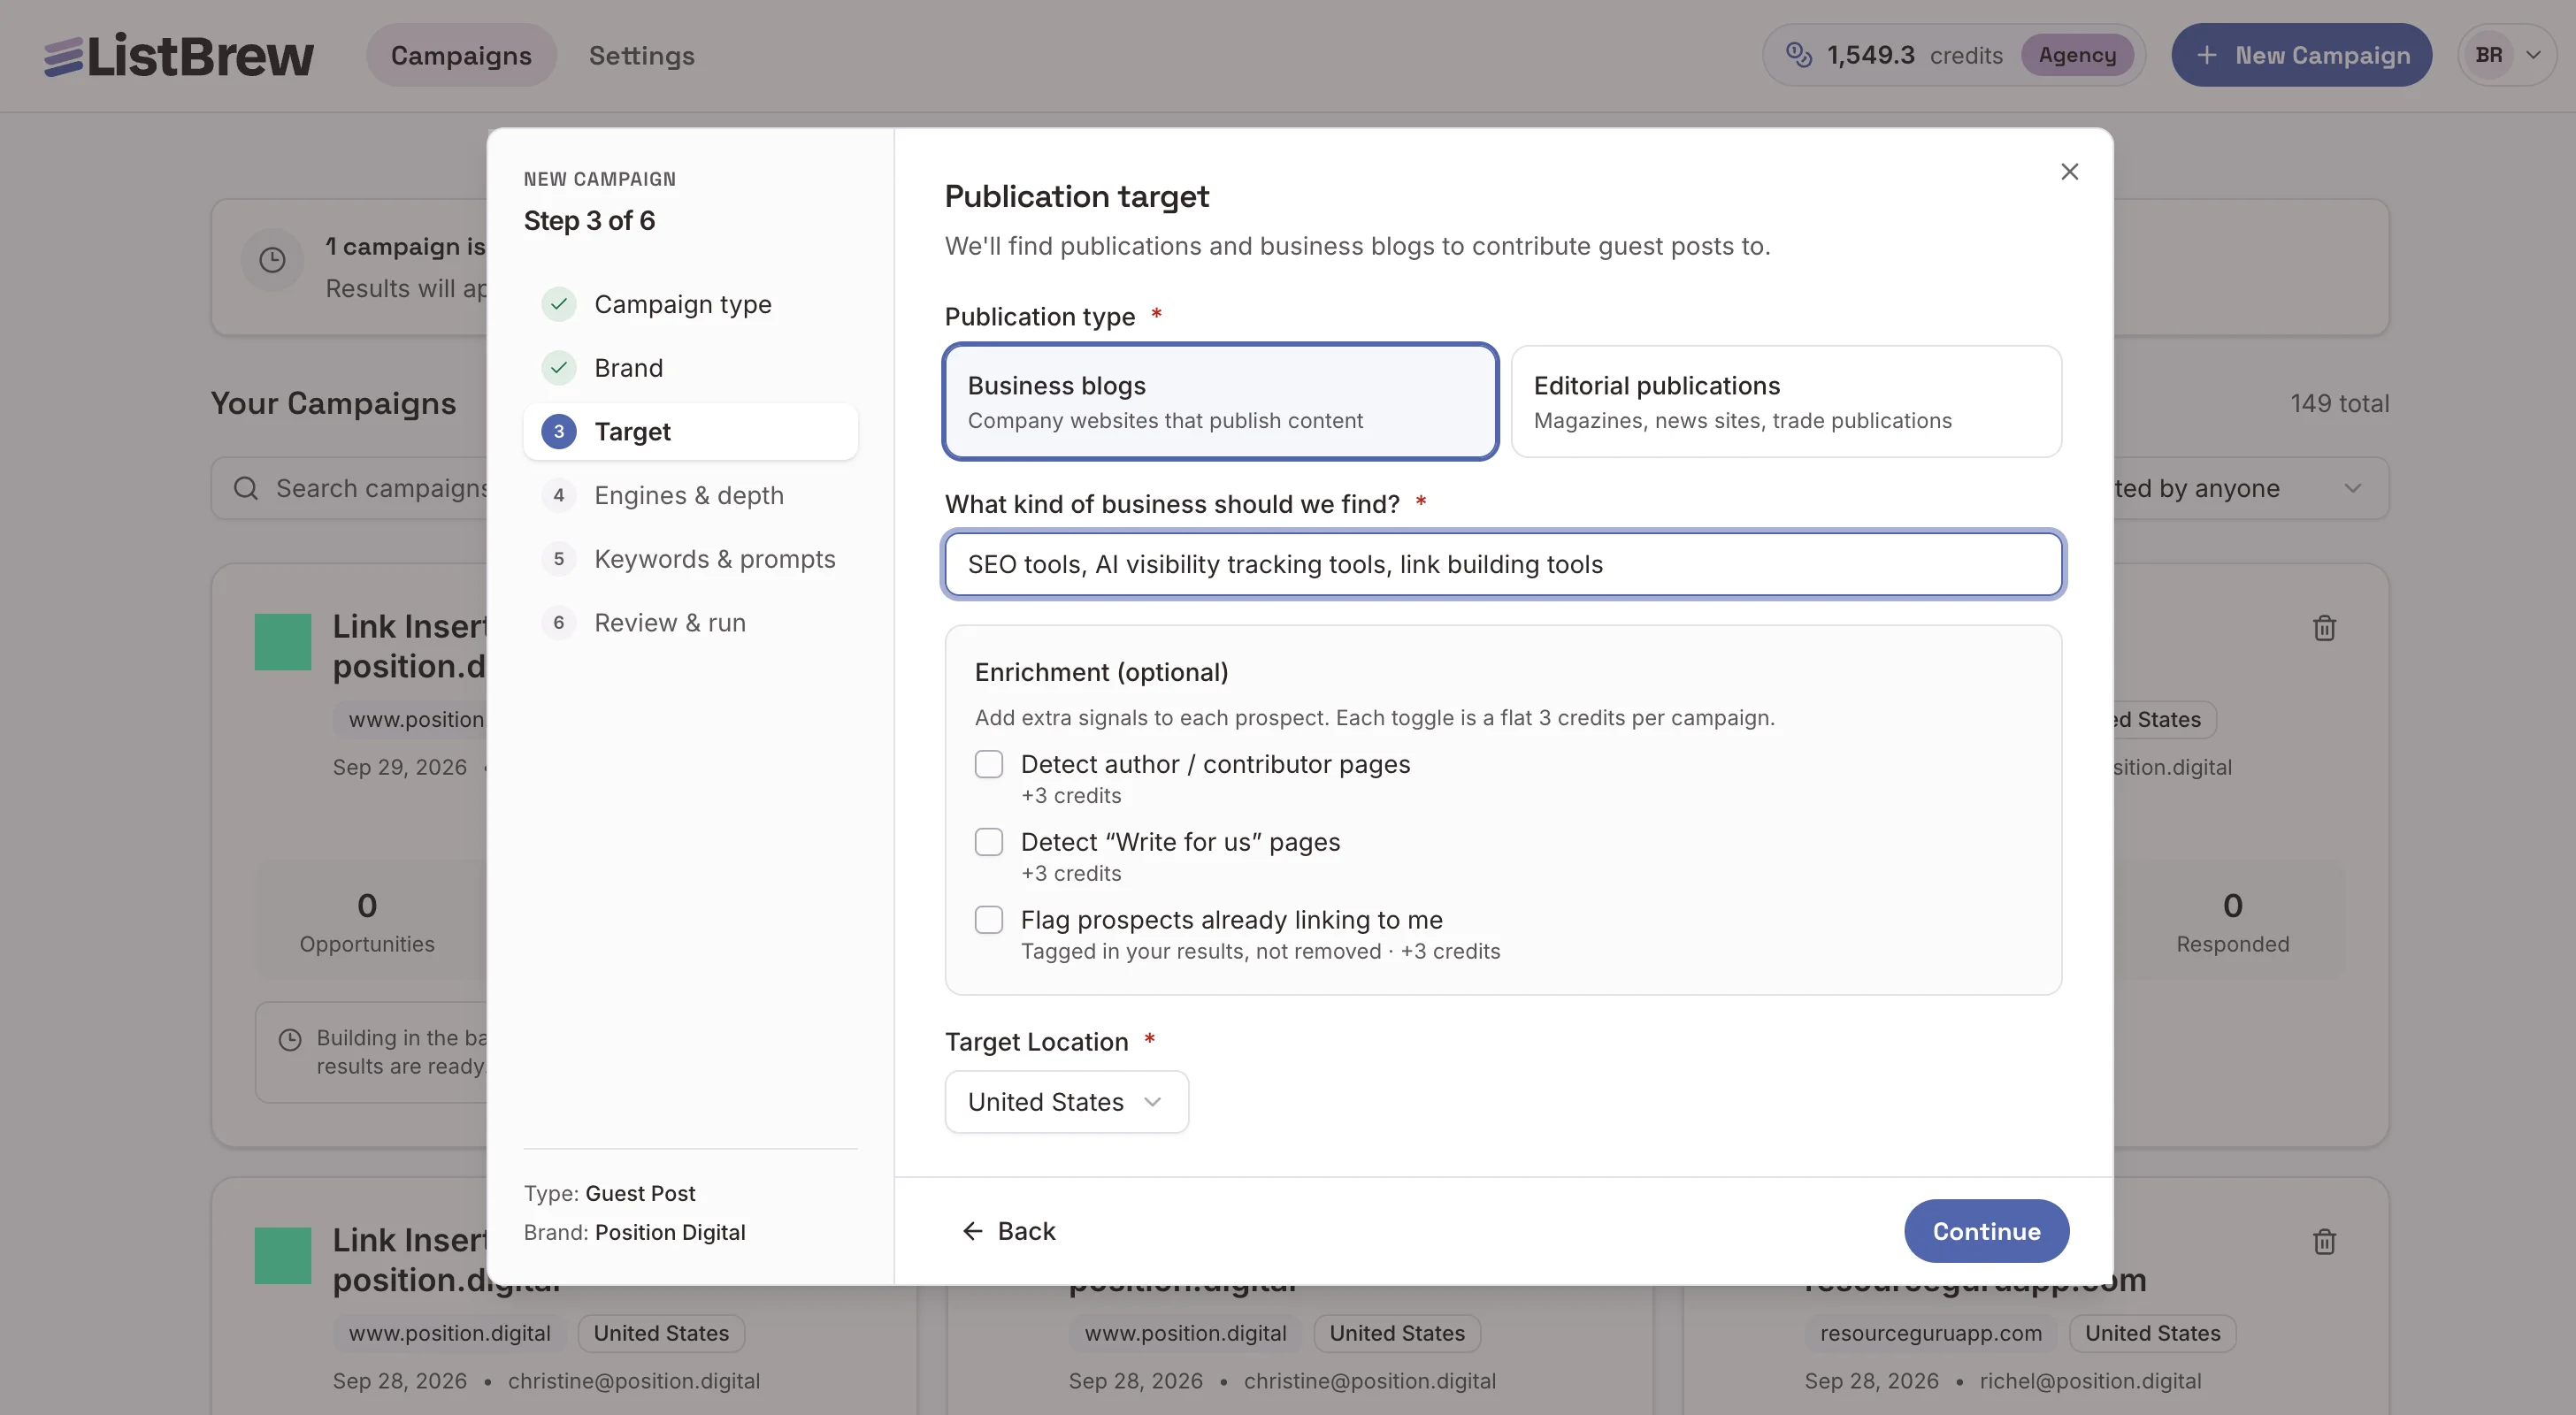Click the BR avatar
Screen dimensions: 2576x1415
pos(2489,55)
